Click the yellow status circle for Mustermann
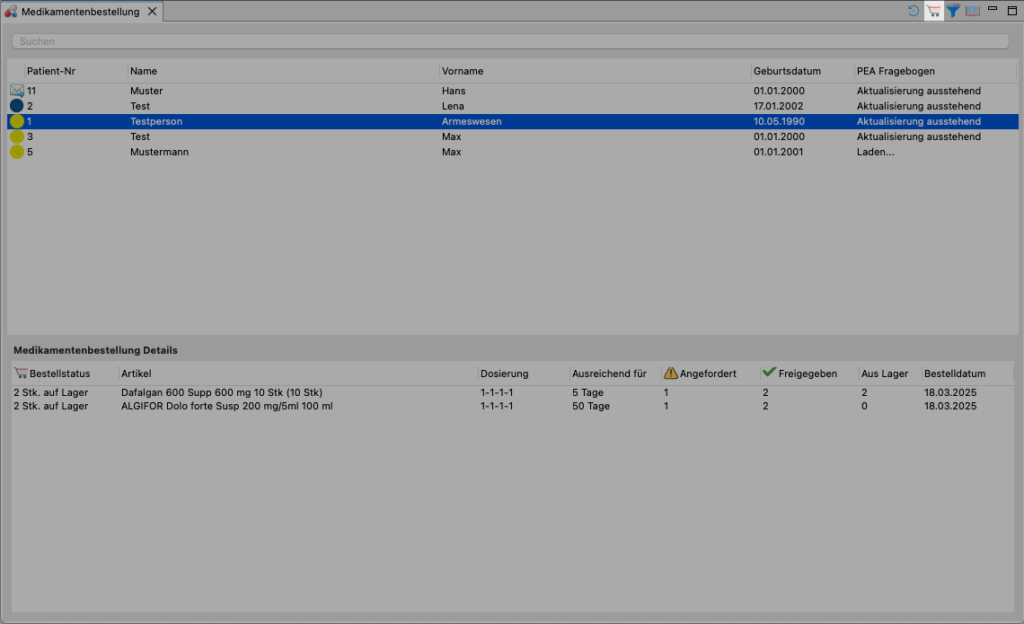This screenshot has width=1024, height=624. tap(17, 152)
